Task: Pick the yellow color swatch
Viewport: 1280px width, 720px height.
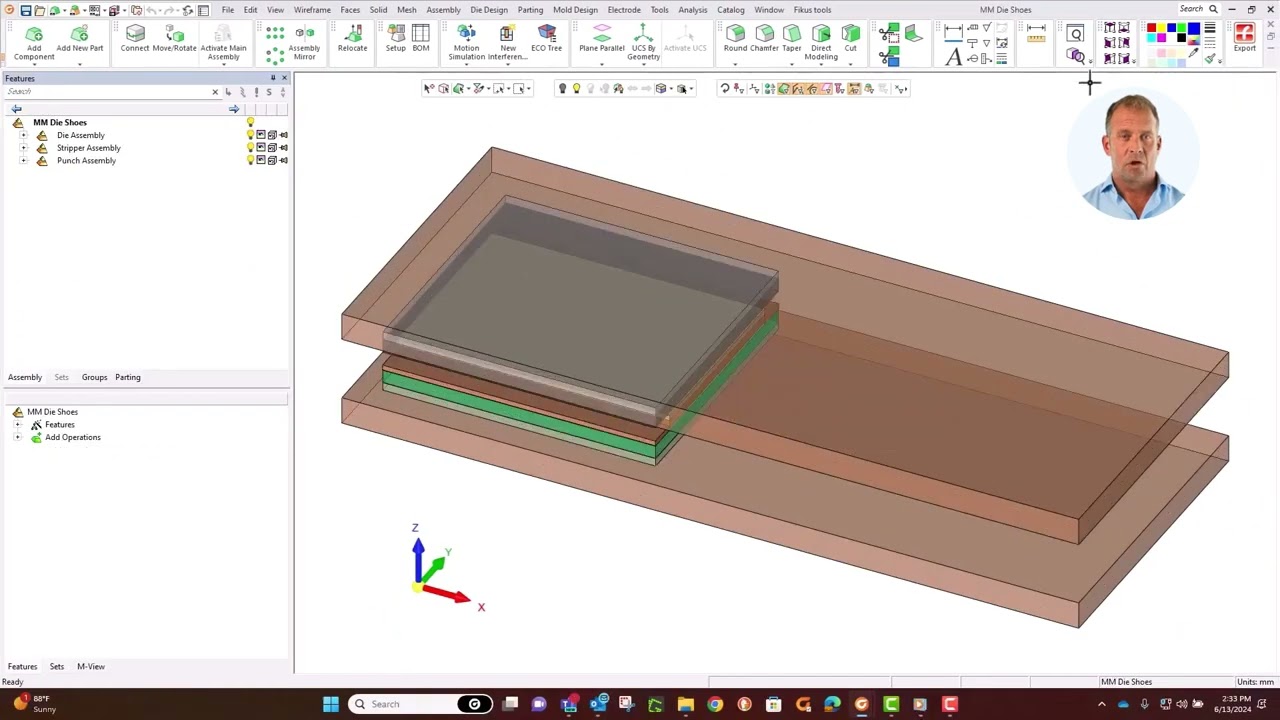Action: click(x=1162, y=28)
